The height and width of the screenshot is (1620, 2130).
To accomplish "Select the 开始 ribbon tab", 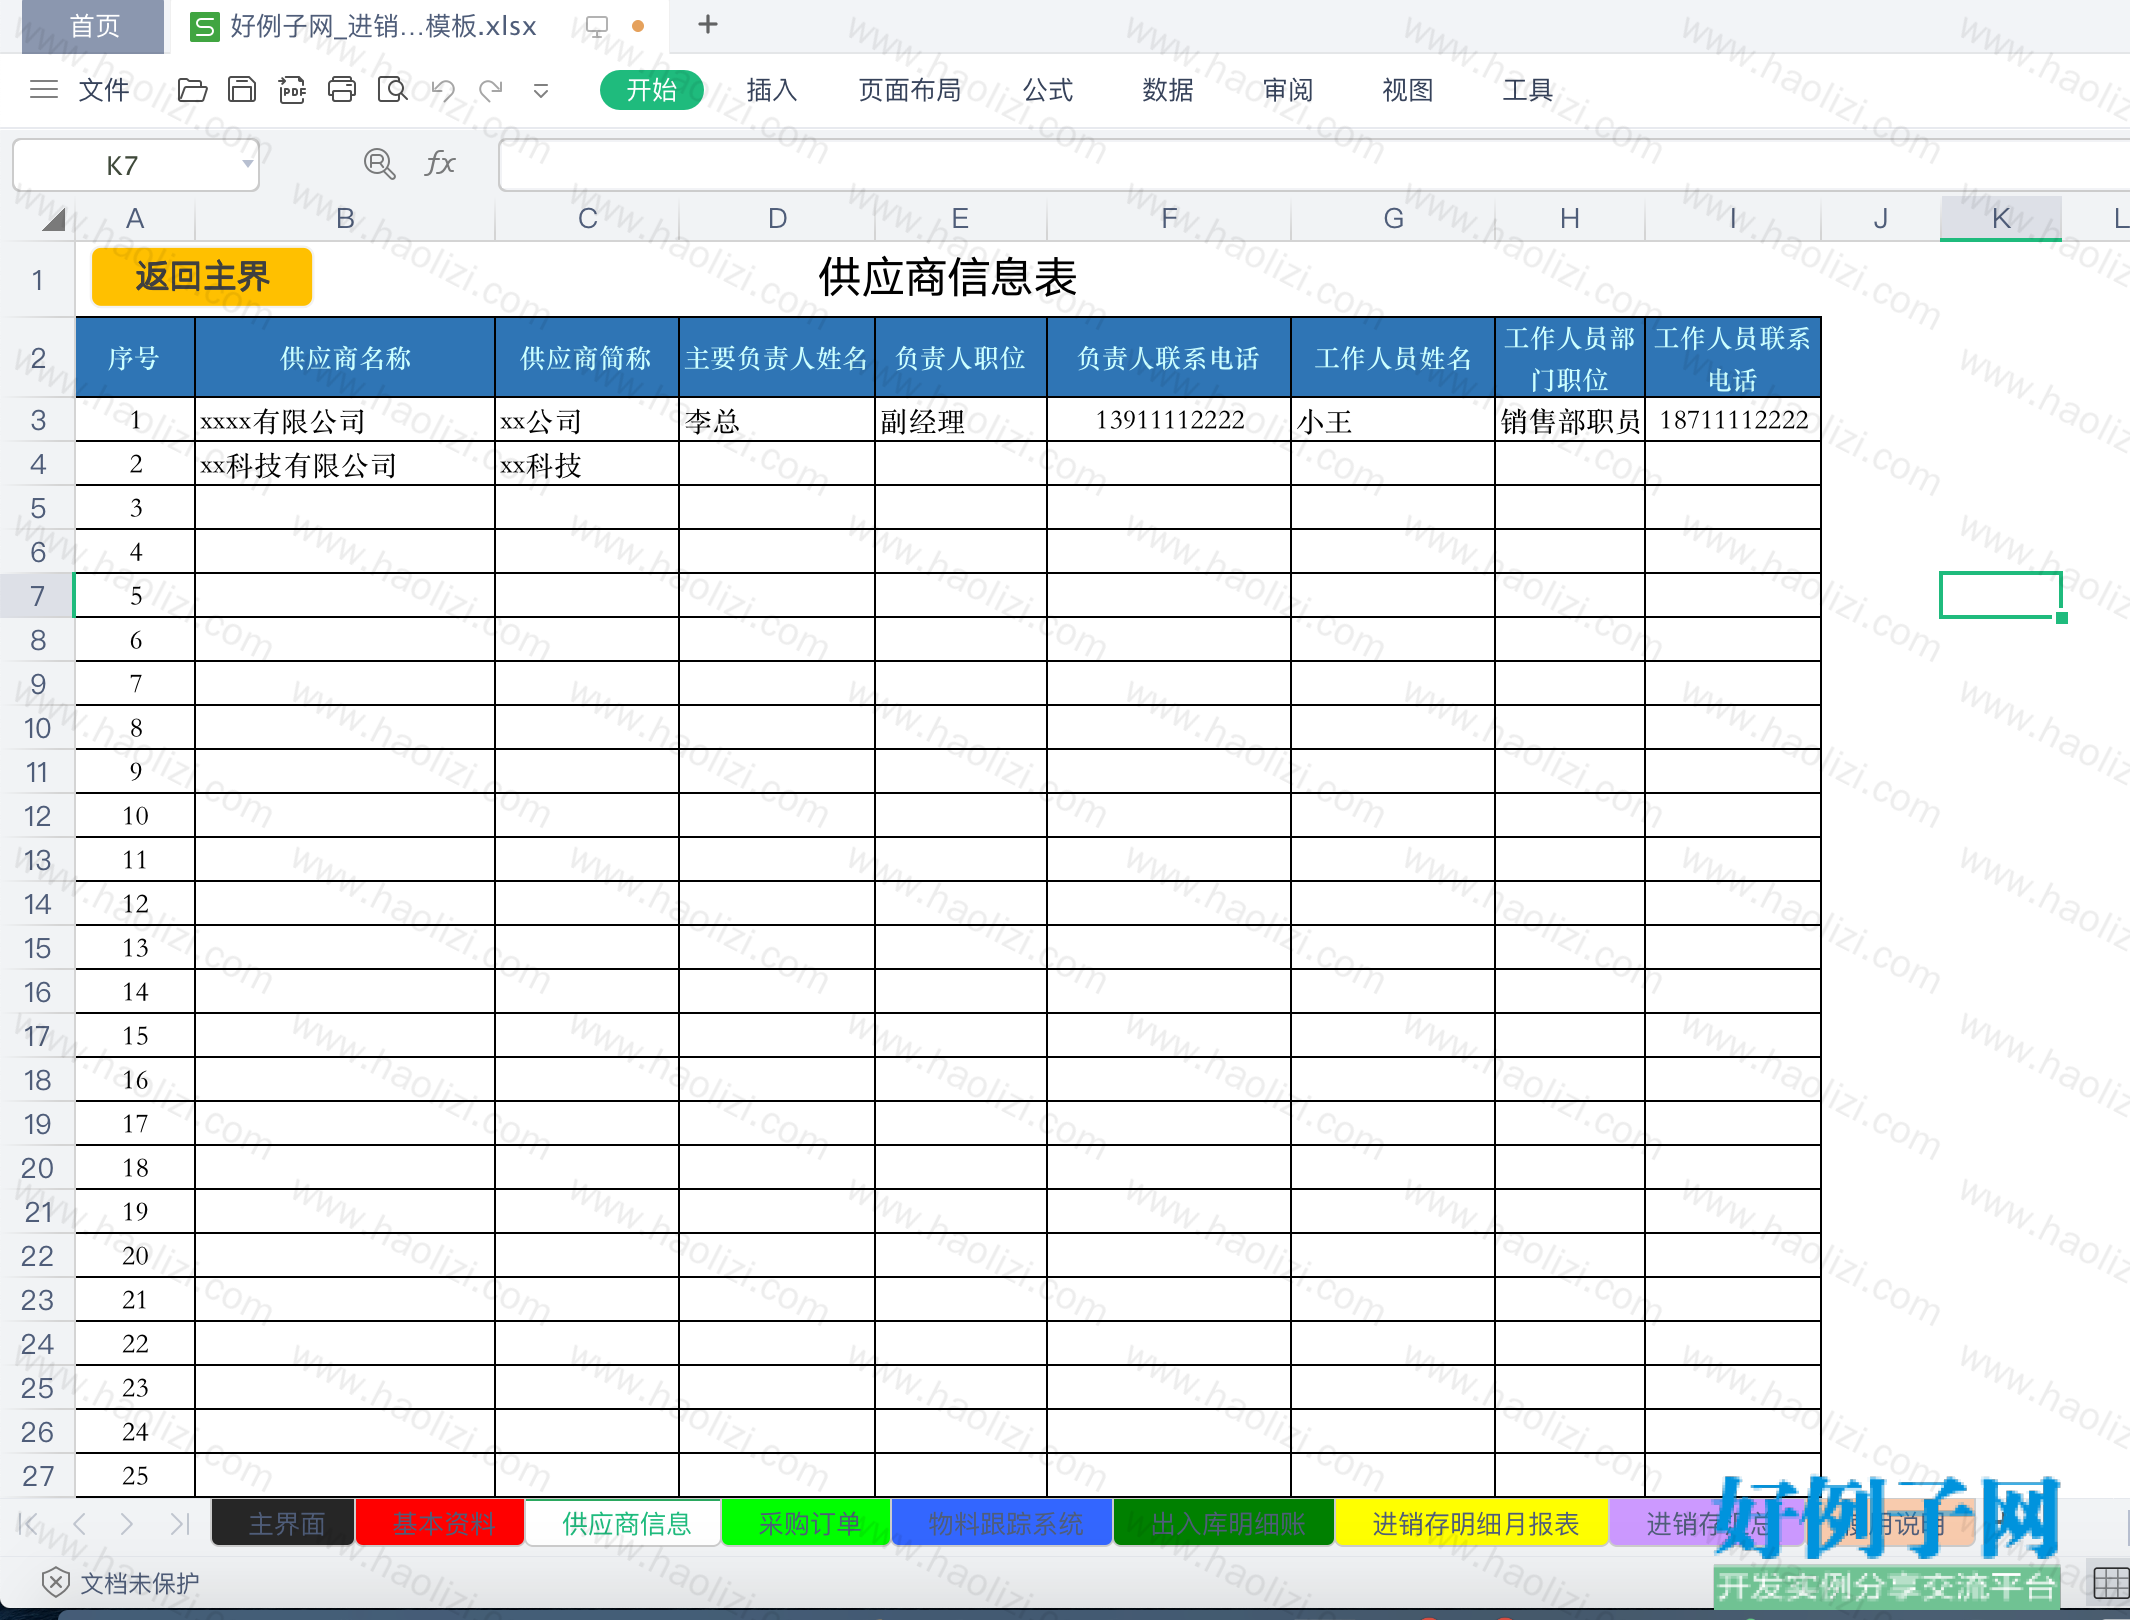I will pos(652,90).
